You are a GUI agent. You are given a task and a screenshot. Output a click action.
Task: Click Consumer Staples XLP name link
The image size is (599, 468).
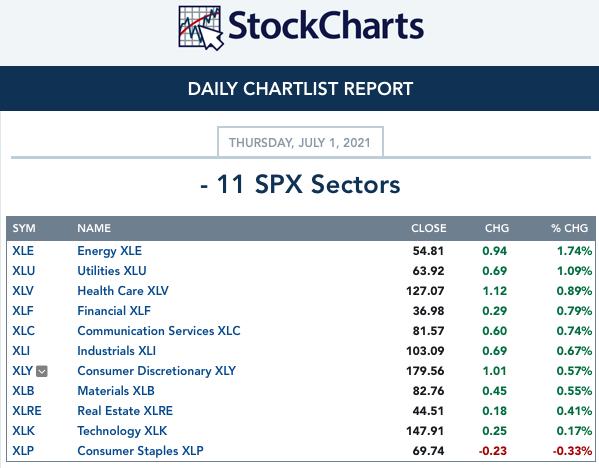(x=140, y=450)
